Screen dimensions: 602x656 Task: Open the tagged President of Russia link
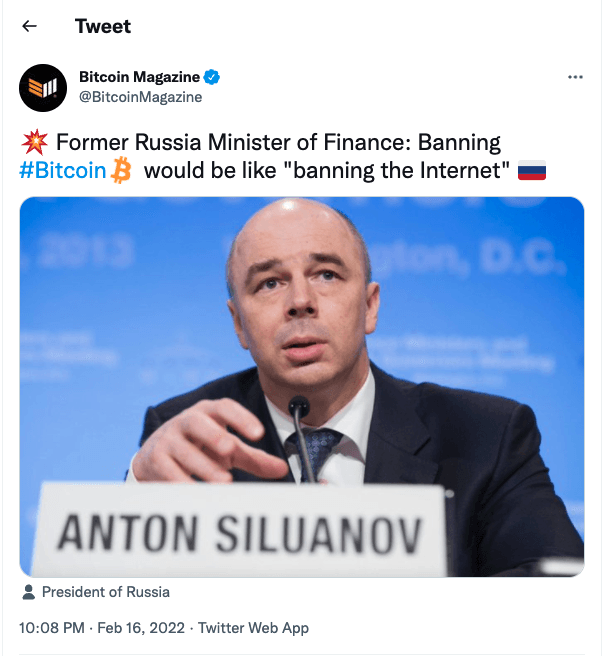click(105, 592)
